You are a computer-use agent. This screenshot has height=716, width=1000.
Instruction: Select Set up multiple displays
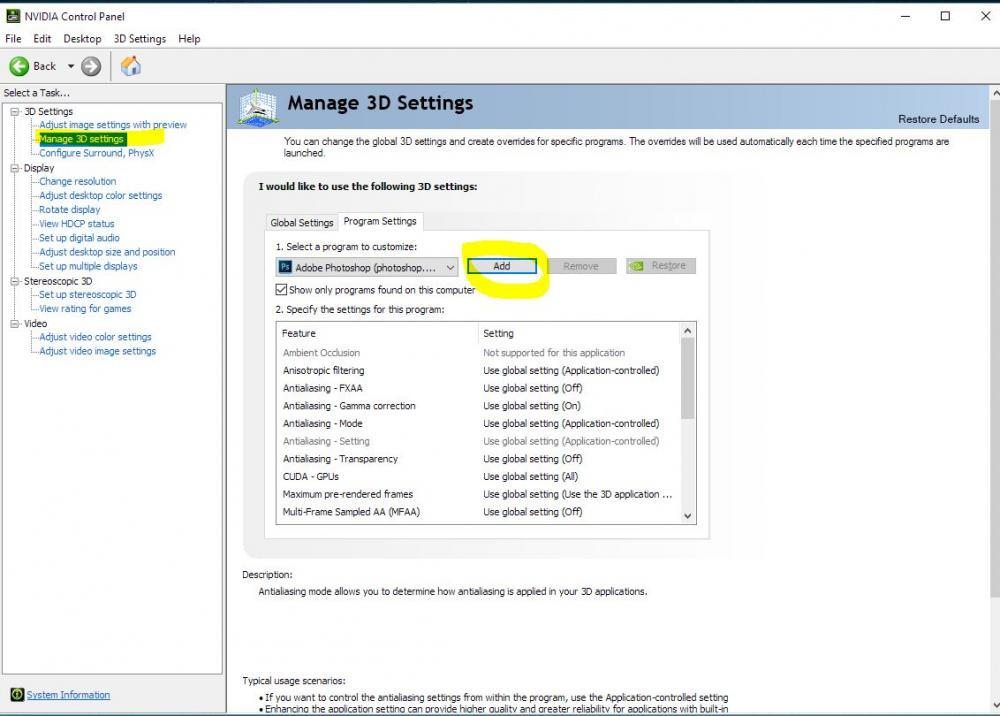coord(88,267)
